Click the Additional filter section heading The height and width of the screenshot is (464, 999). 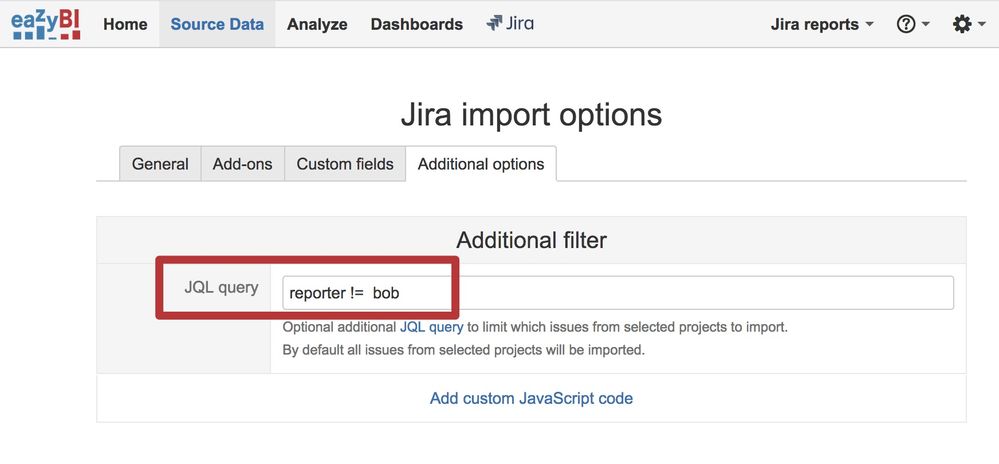(531, 240)
